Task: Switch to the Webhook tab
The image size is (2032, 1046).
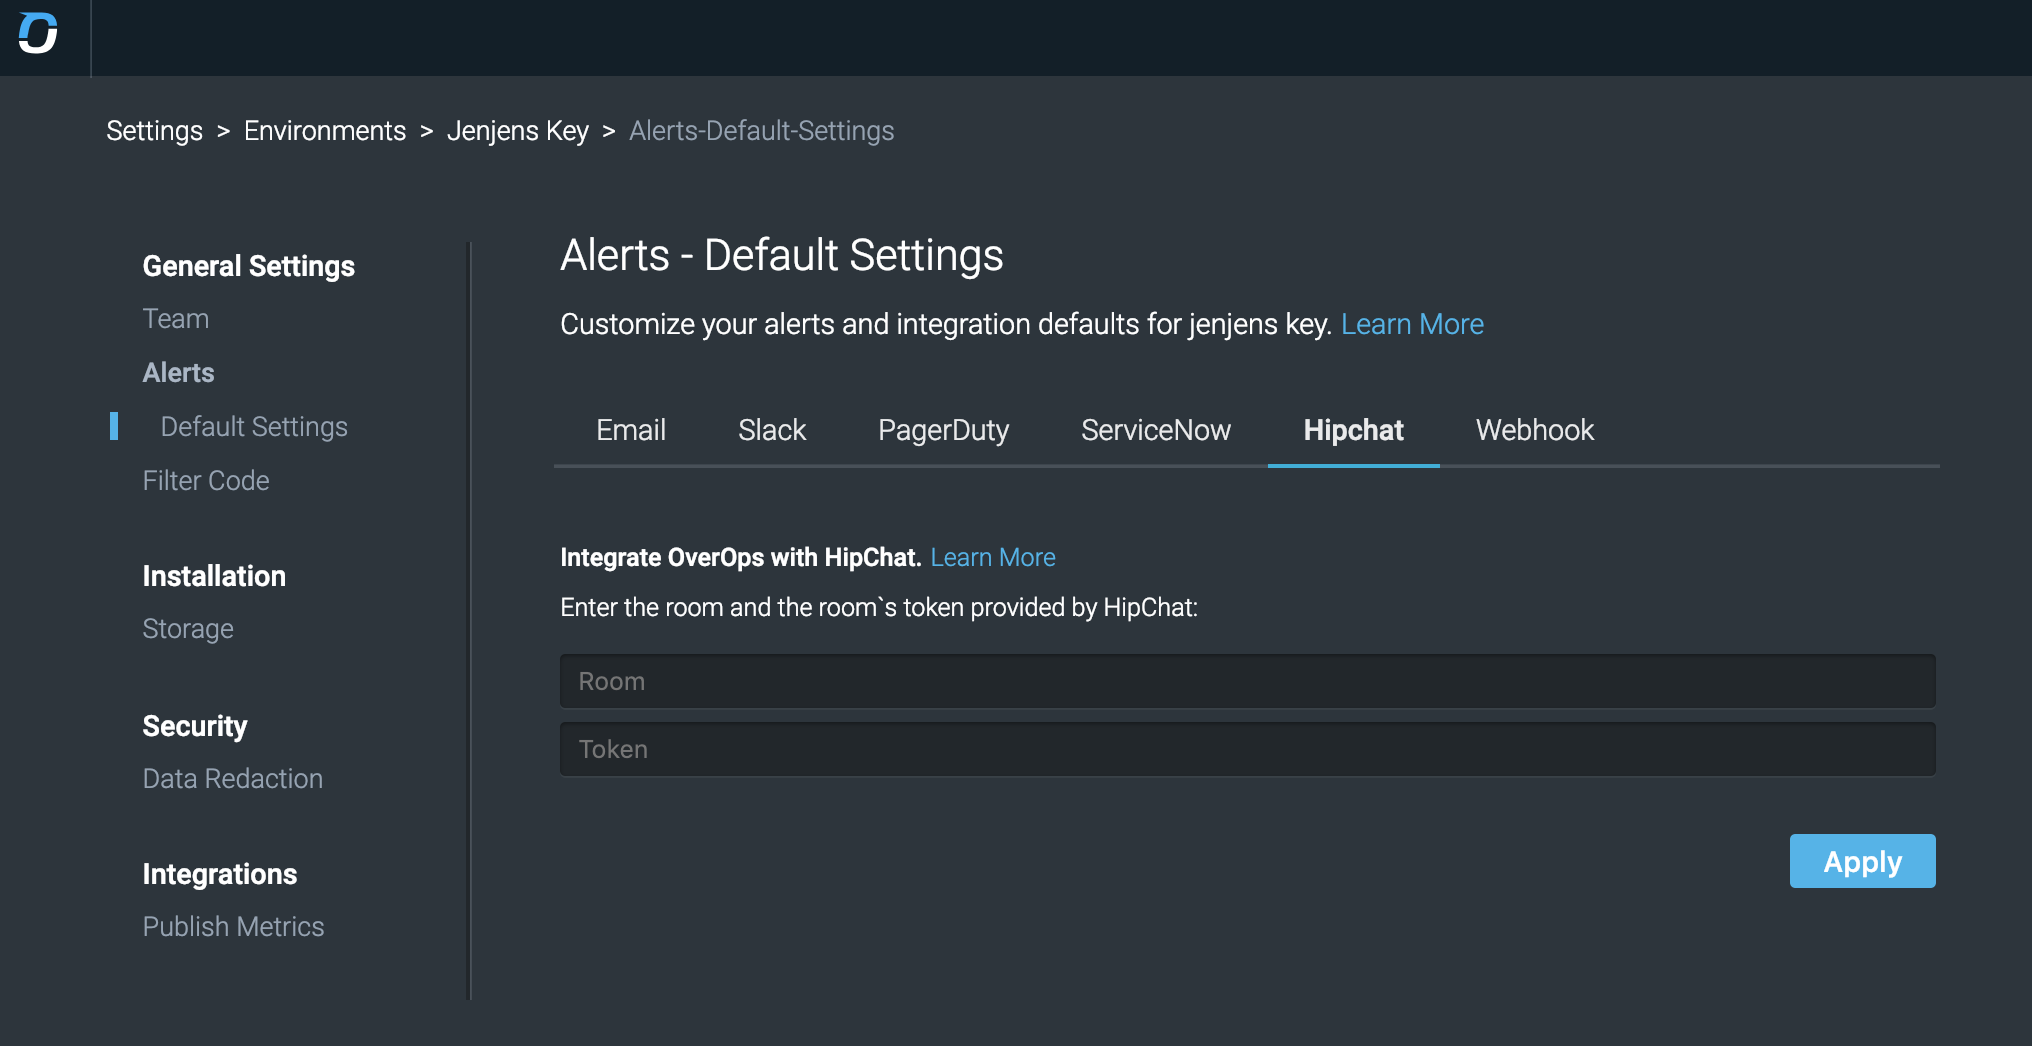Action: pos(1535,430)
